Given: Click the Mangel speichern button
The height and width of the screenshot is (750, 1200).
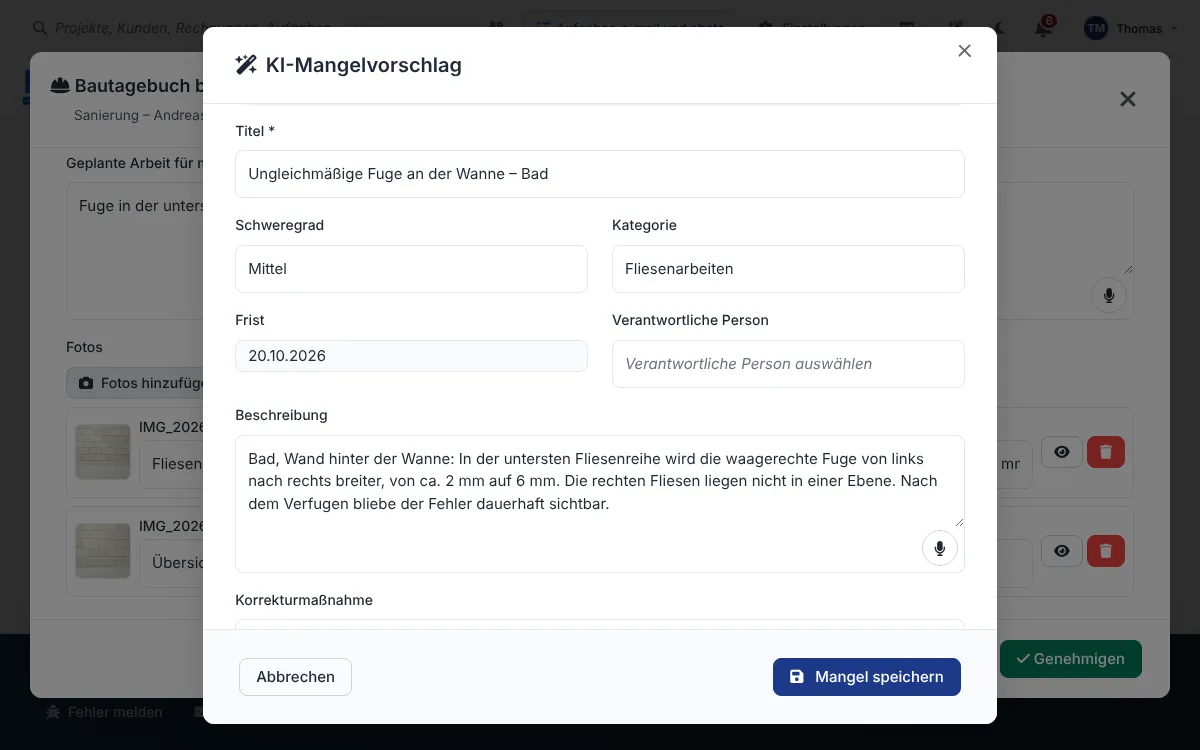Looking at the screenshot, I should (867, 677).
